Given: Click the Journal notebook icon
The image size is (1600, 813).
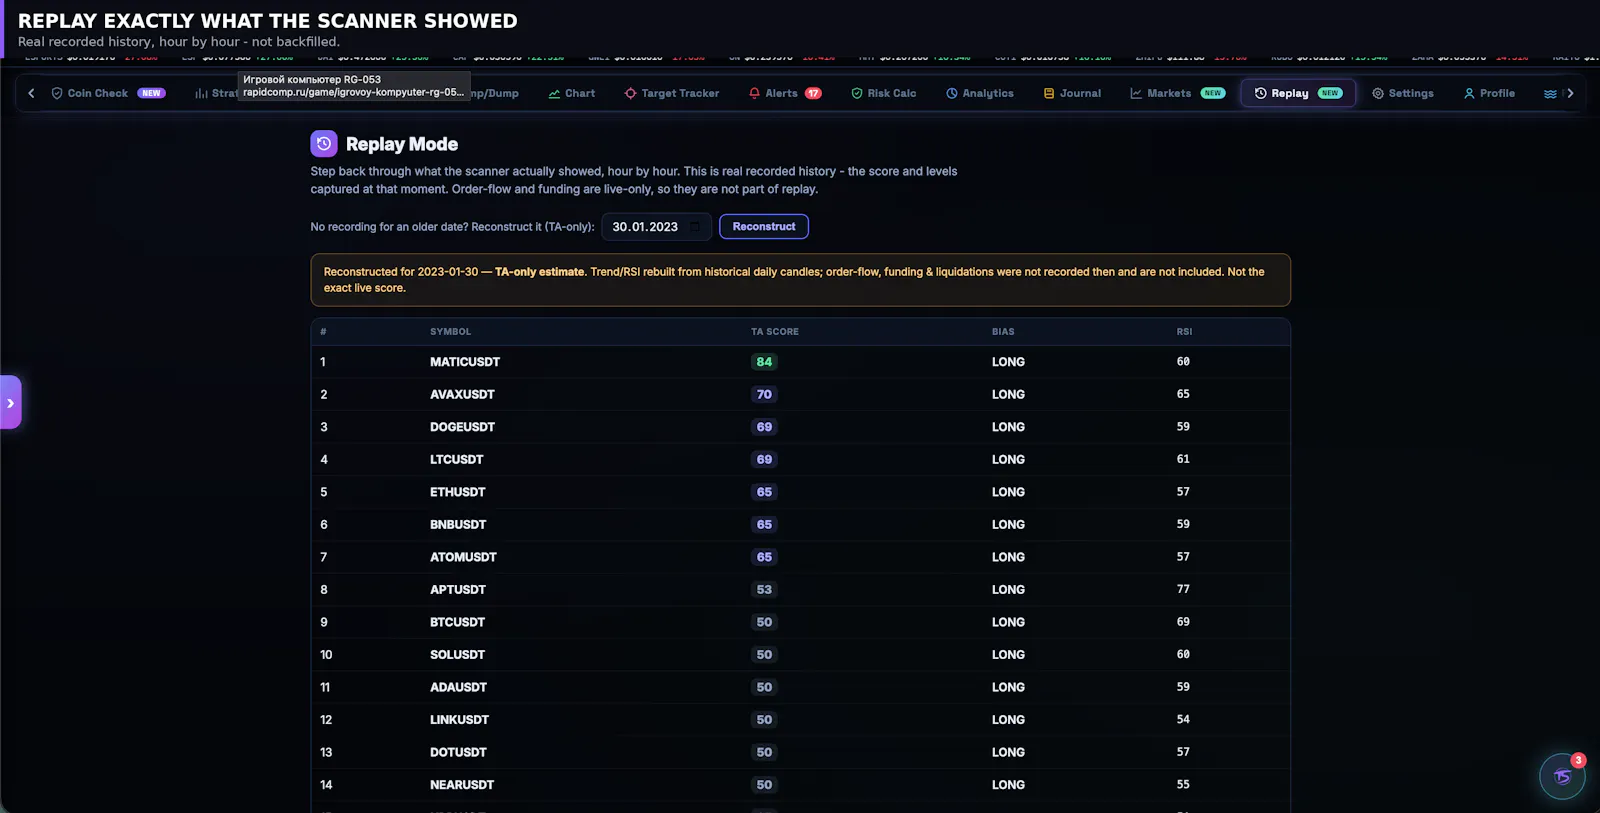Looking at the screenshot, I should click(x=1049, y=93).
